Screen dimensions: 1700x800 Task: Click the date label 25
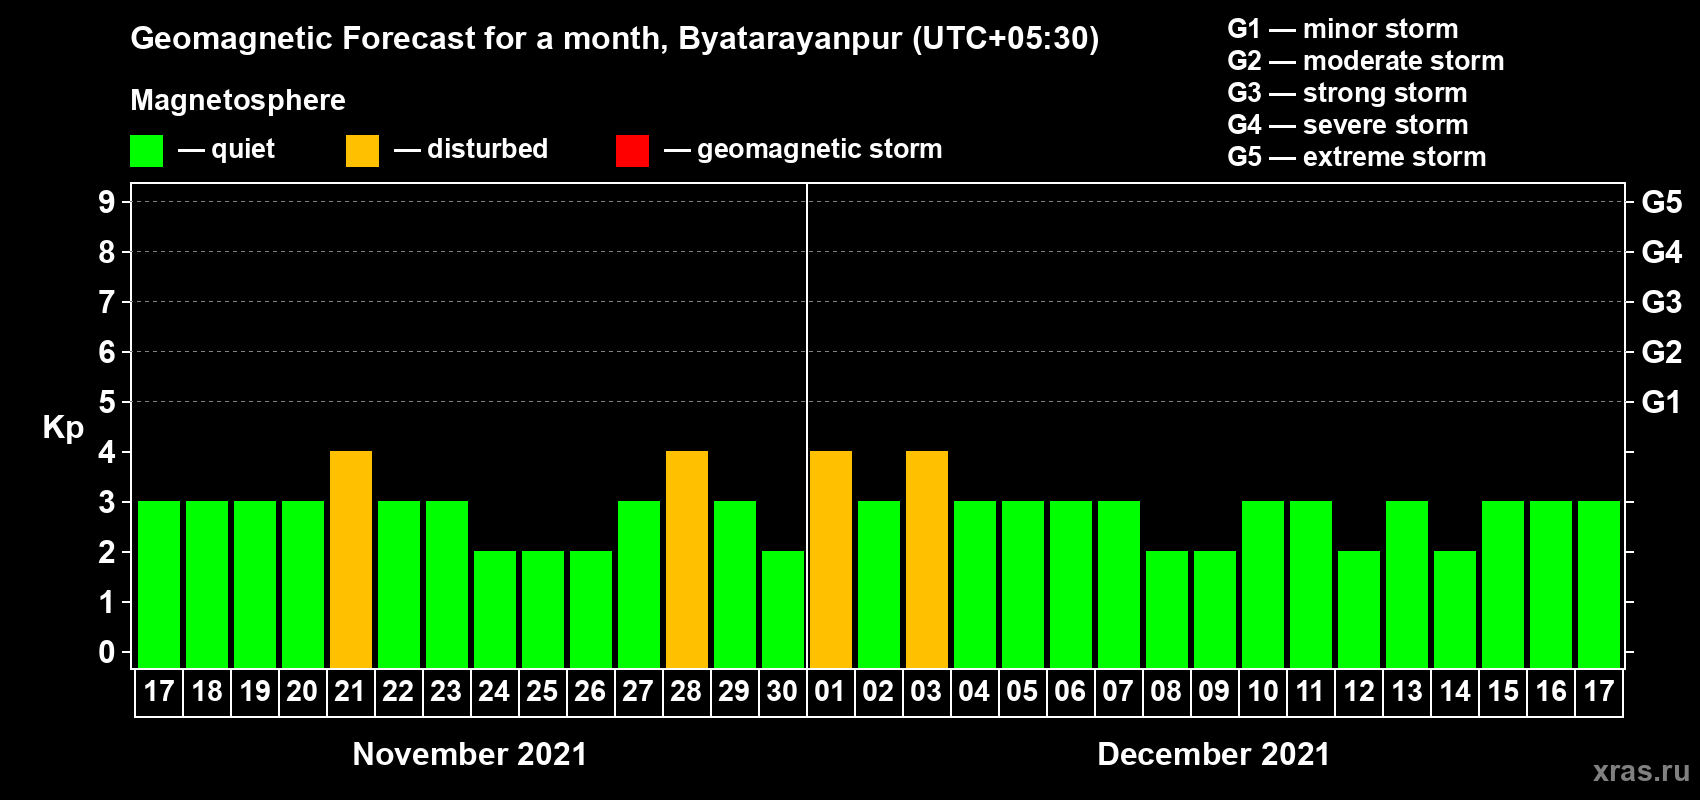click(x=543, y=692)
